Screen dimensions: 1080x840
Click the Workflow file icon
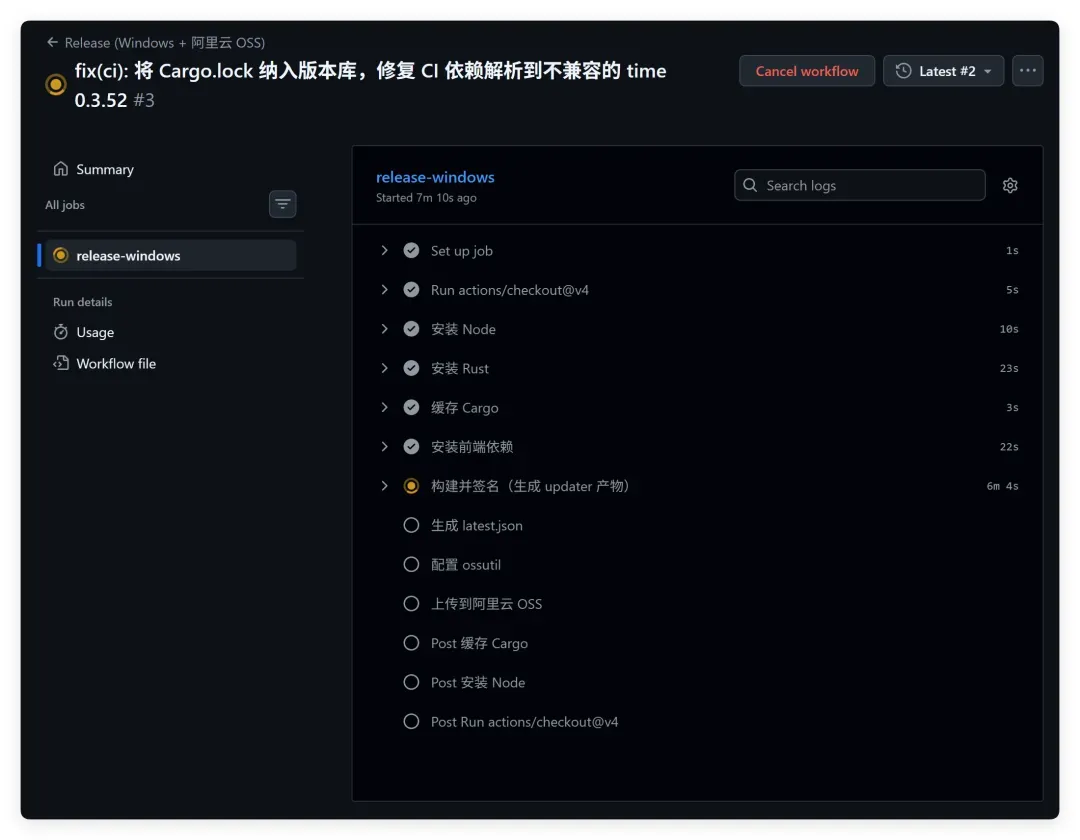point(61,363)
